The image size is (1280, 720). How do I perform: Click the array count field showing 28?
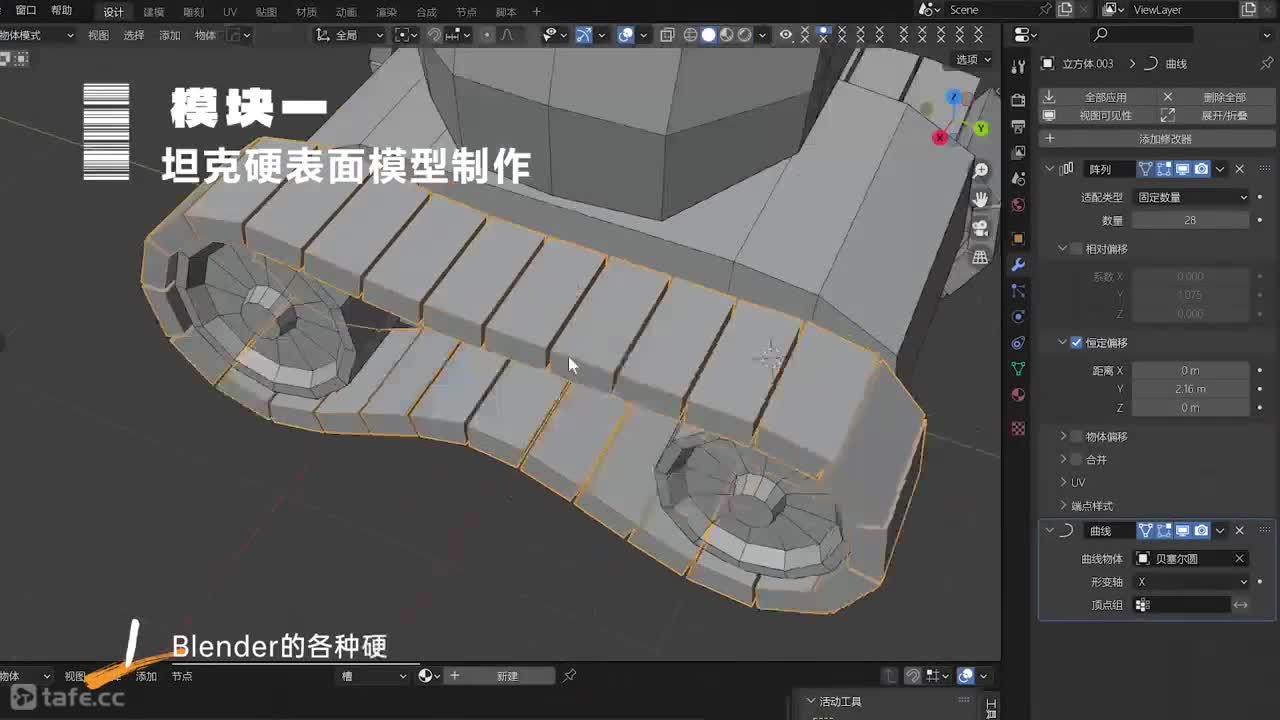(1189, 220)
